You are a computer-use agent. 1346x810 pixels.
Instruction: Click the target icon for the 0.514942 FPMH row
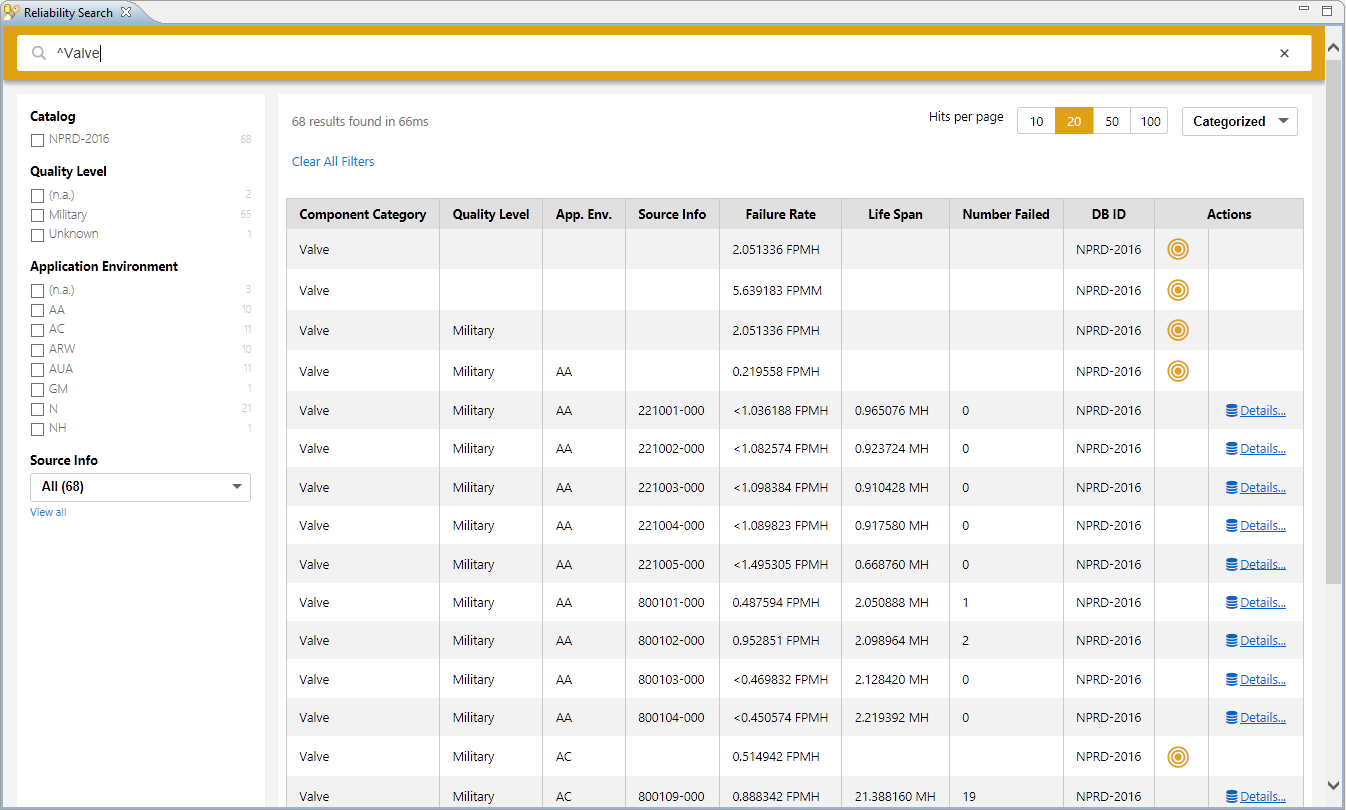[x=1178, y=757]
